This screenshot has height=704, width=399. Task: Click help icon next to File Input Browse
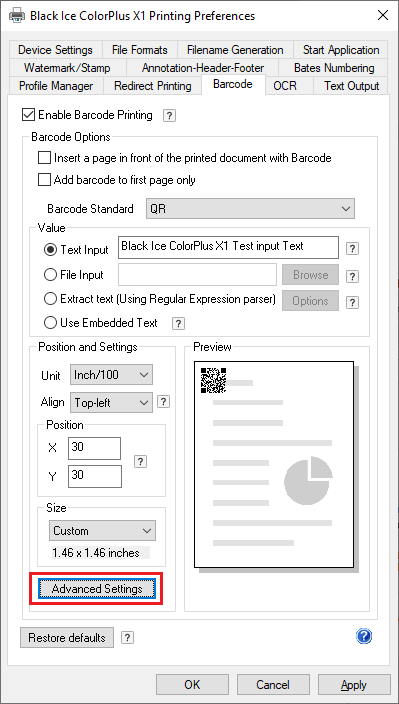(353, 276)
